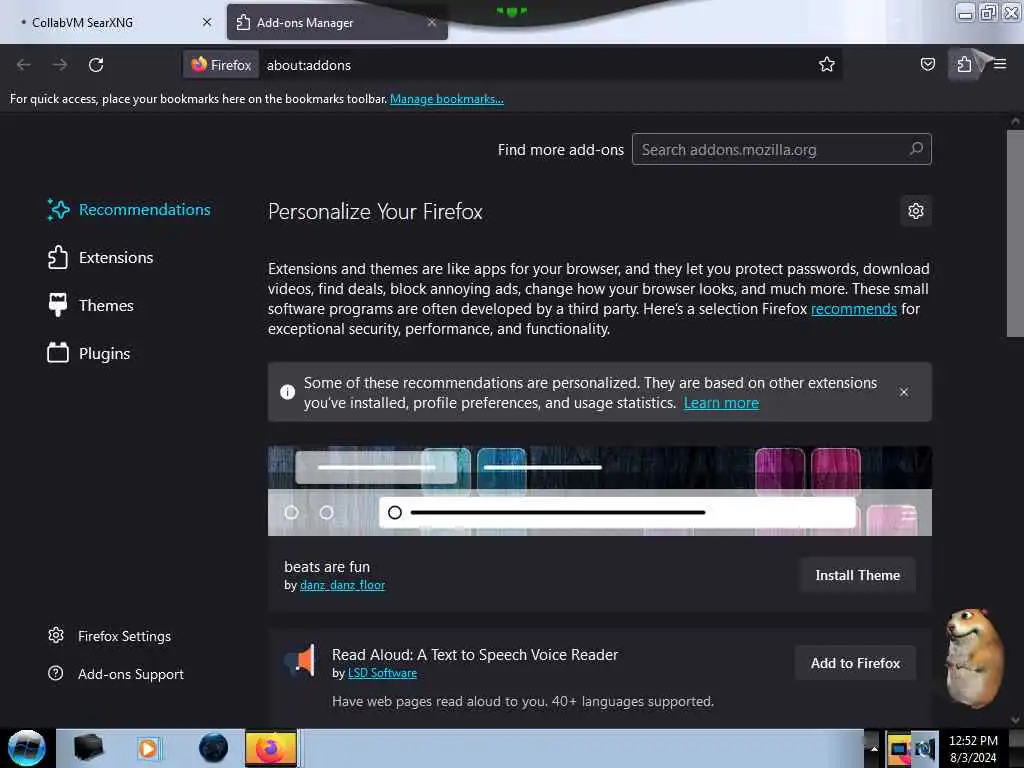Open the Pocket save icon
This screenshot has height=768, width=1024.
tap(927, 64)
